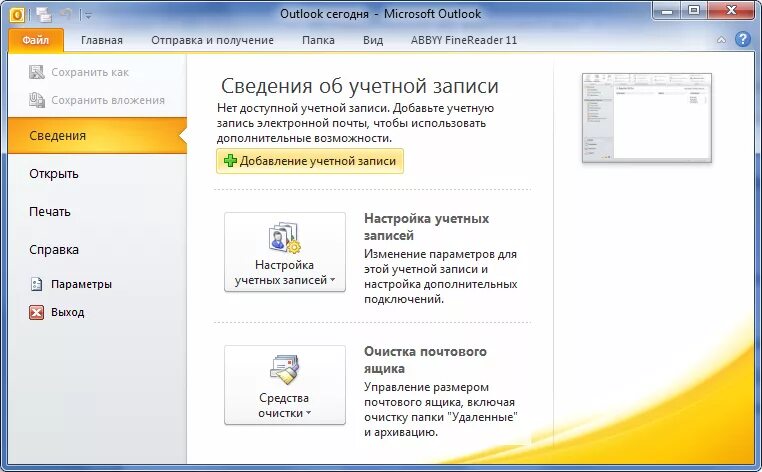Image resolution: width=762 pixels, height=472 pixels.
Task: Click the Сведения об учетной записи heading
Action: (360, 86)
